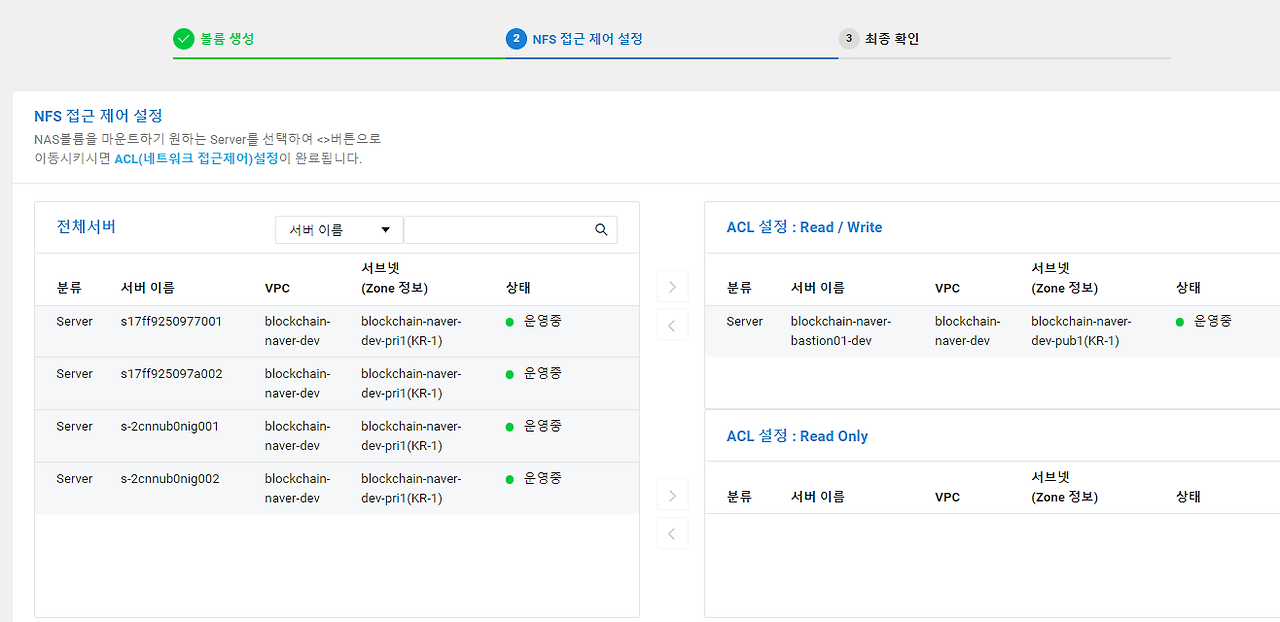This screenshot has width=1280, height=622.
Task: Click the step 3 number badge
Action: click(849, 39)
